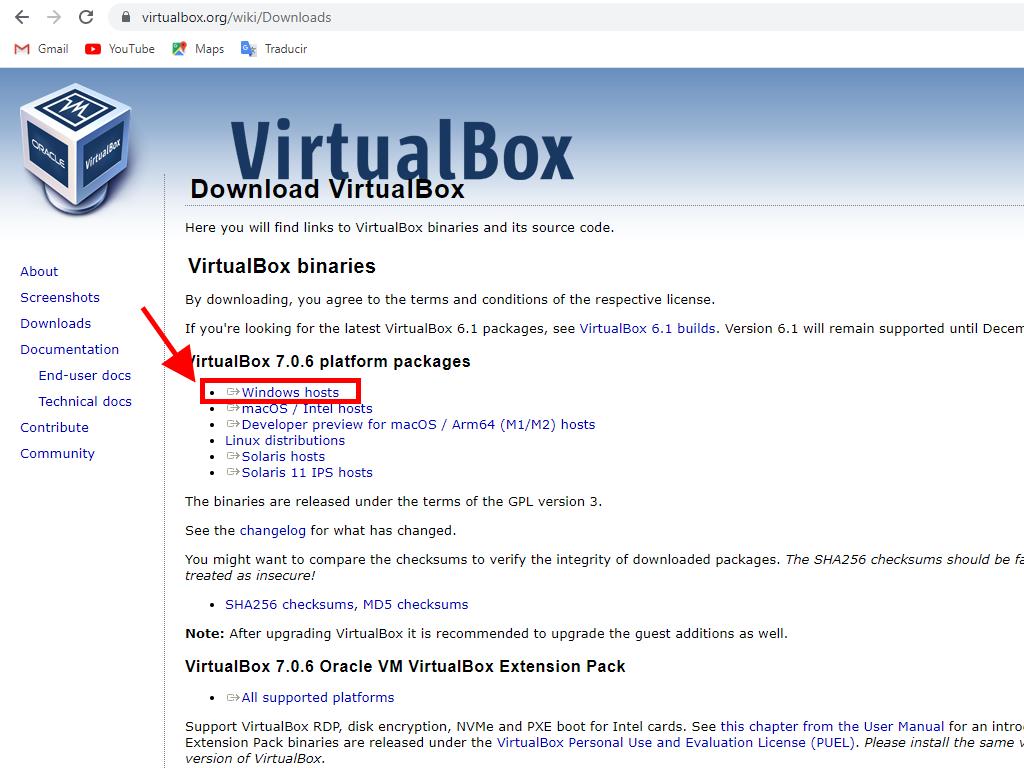Viewport: 1024px width, 768px height.
Task: Open the changelog link
Action: (x=272, y=530)
